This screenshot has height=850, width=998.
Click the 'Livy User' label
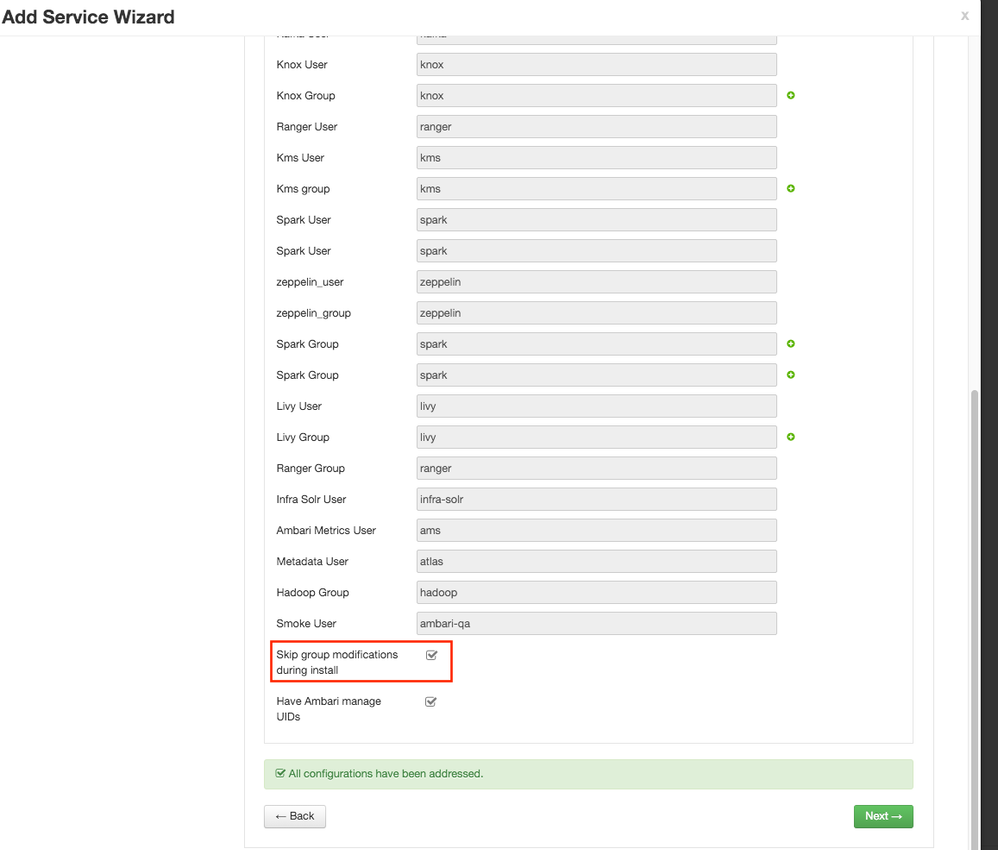(299, 406)
